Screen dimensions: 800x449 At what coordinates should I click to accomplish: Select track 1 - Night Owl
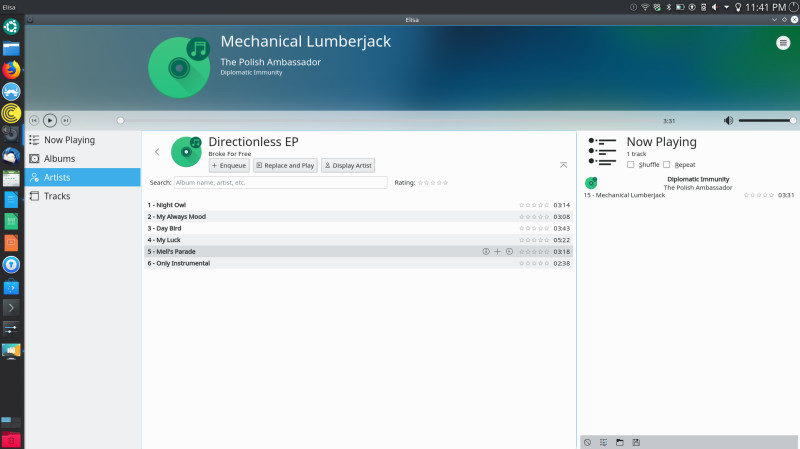358,205
